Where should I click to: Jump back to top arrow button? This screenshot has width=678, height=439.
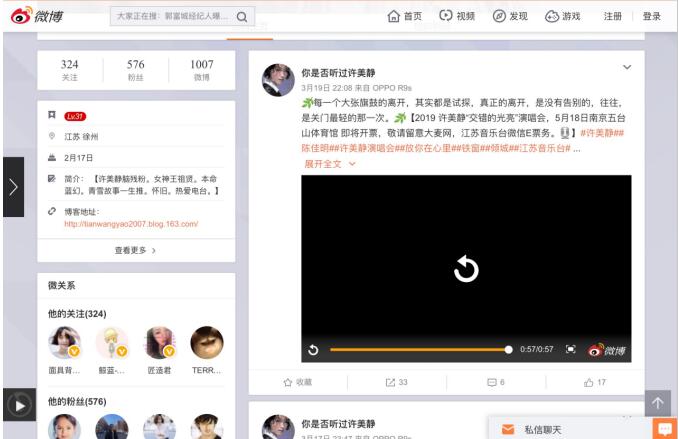pyautogui.click(x=658, y=403)
